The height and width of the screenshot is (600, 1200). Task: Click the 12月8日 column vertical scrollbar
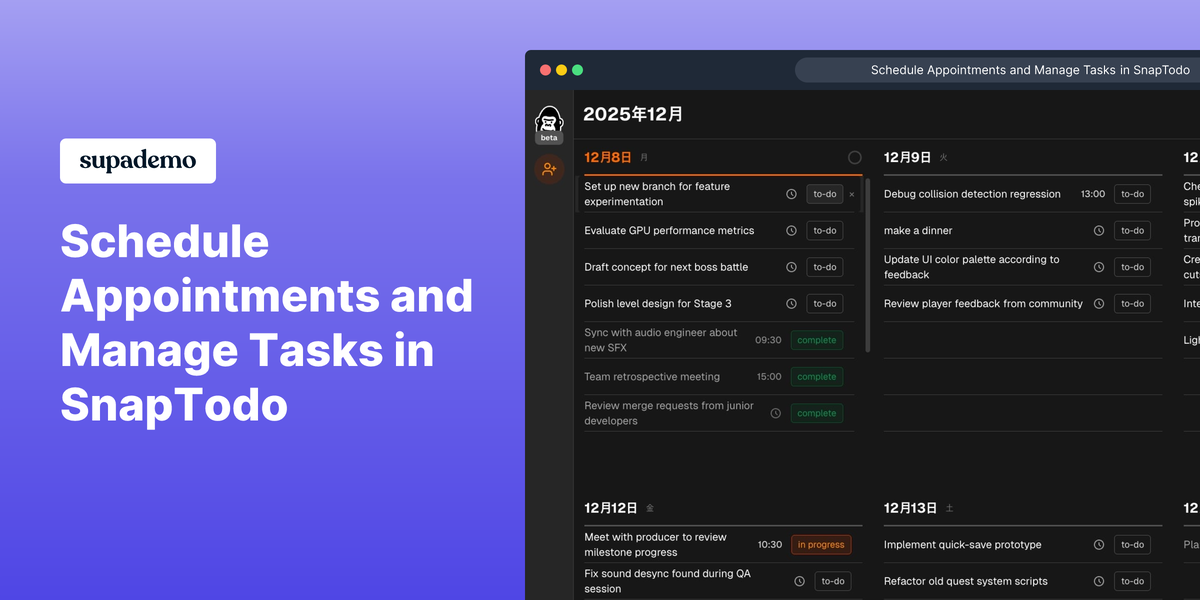point(867,265)
